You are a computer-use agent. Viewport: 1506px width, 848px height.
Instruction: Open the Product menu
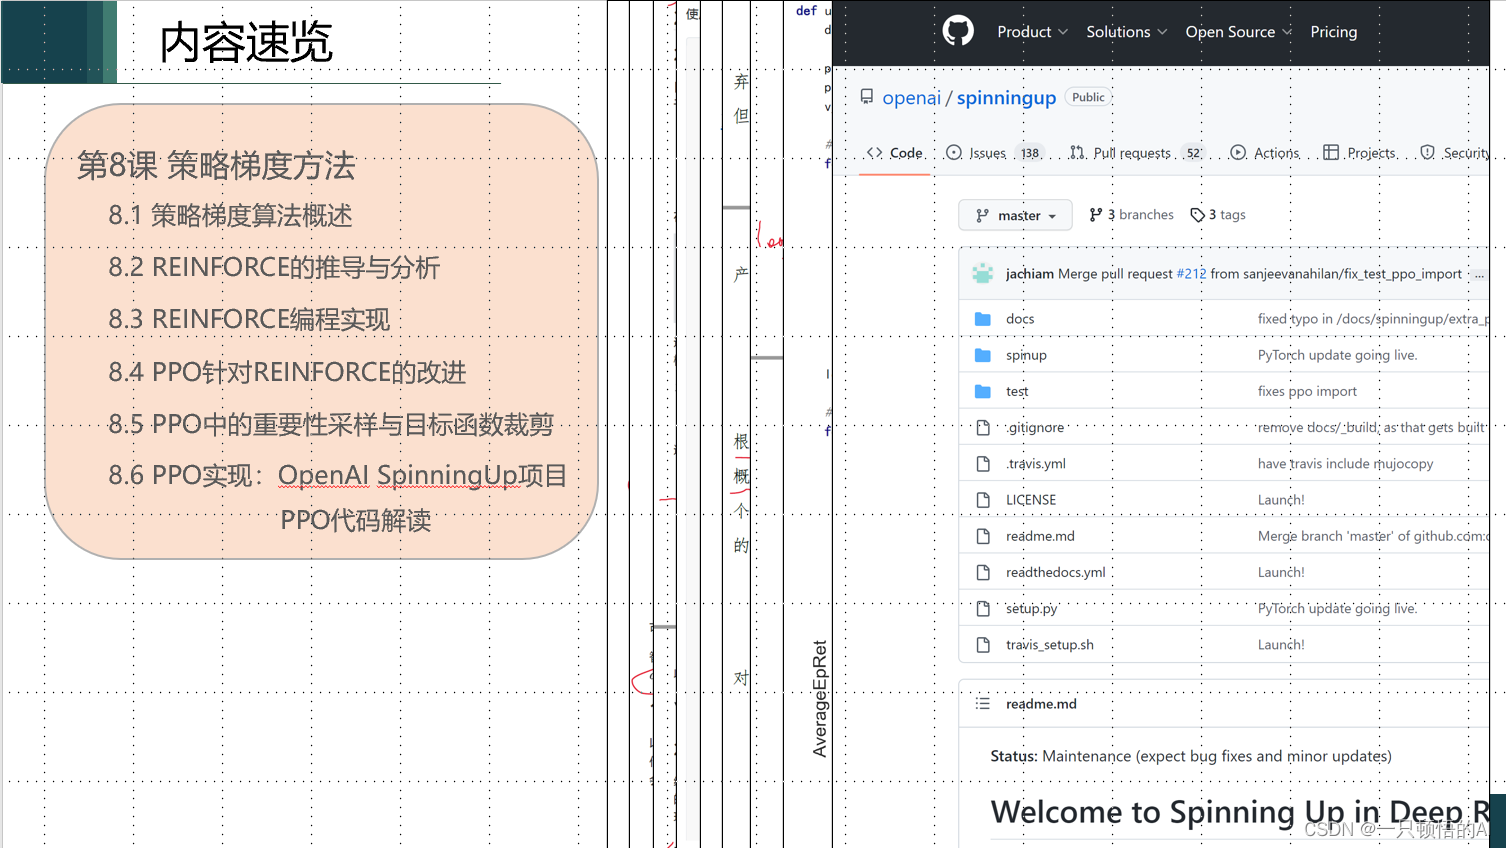point(1032,32)
